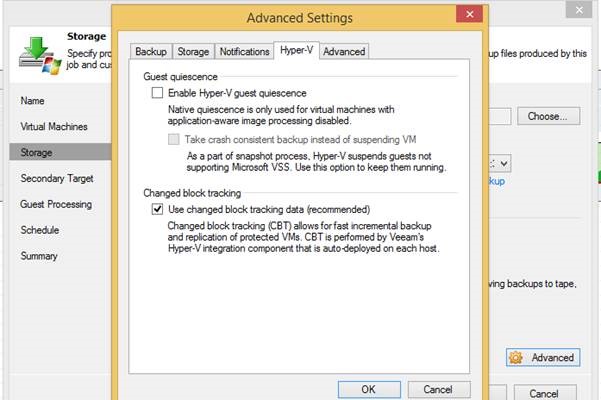Select Virtual Machines wizard step

(54, 127)
